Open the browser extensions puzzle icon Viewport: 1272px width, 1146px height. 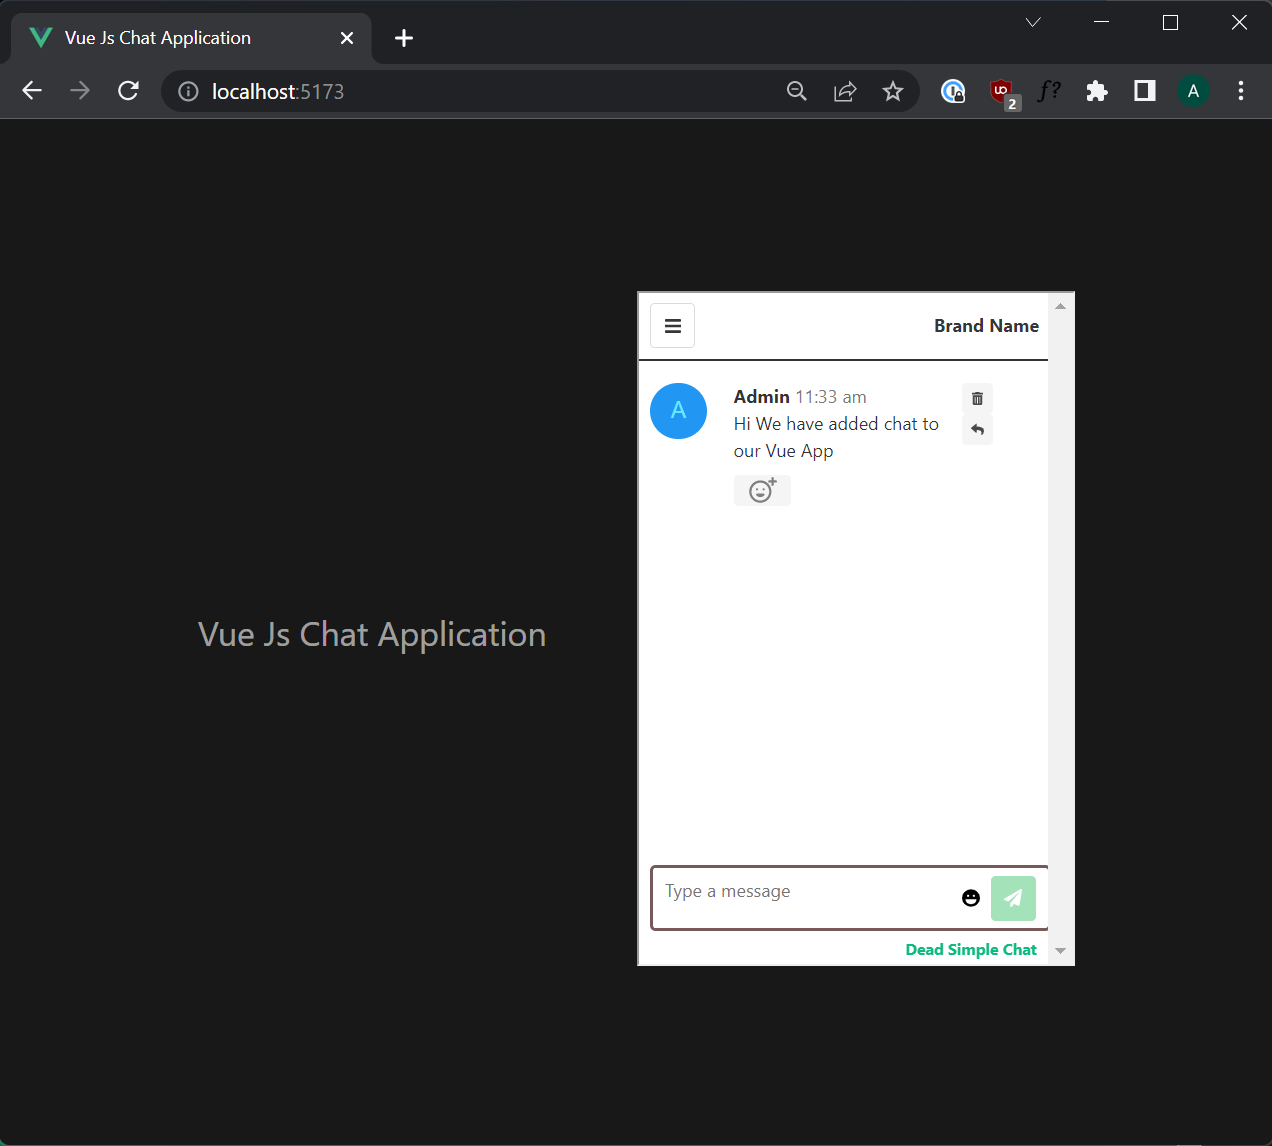point(1096,90)
